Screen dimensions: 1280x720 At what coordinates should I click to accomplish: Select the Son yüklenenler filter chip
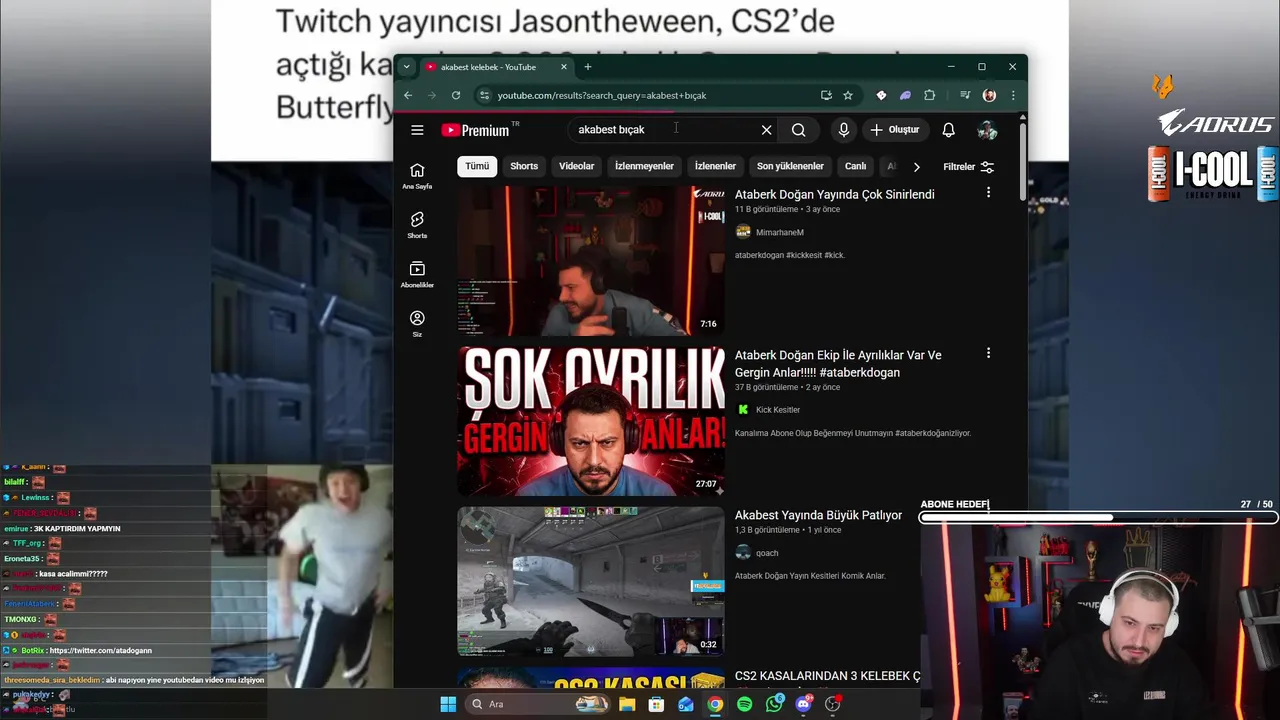tap(790, 166)
